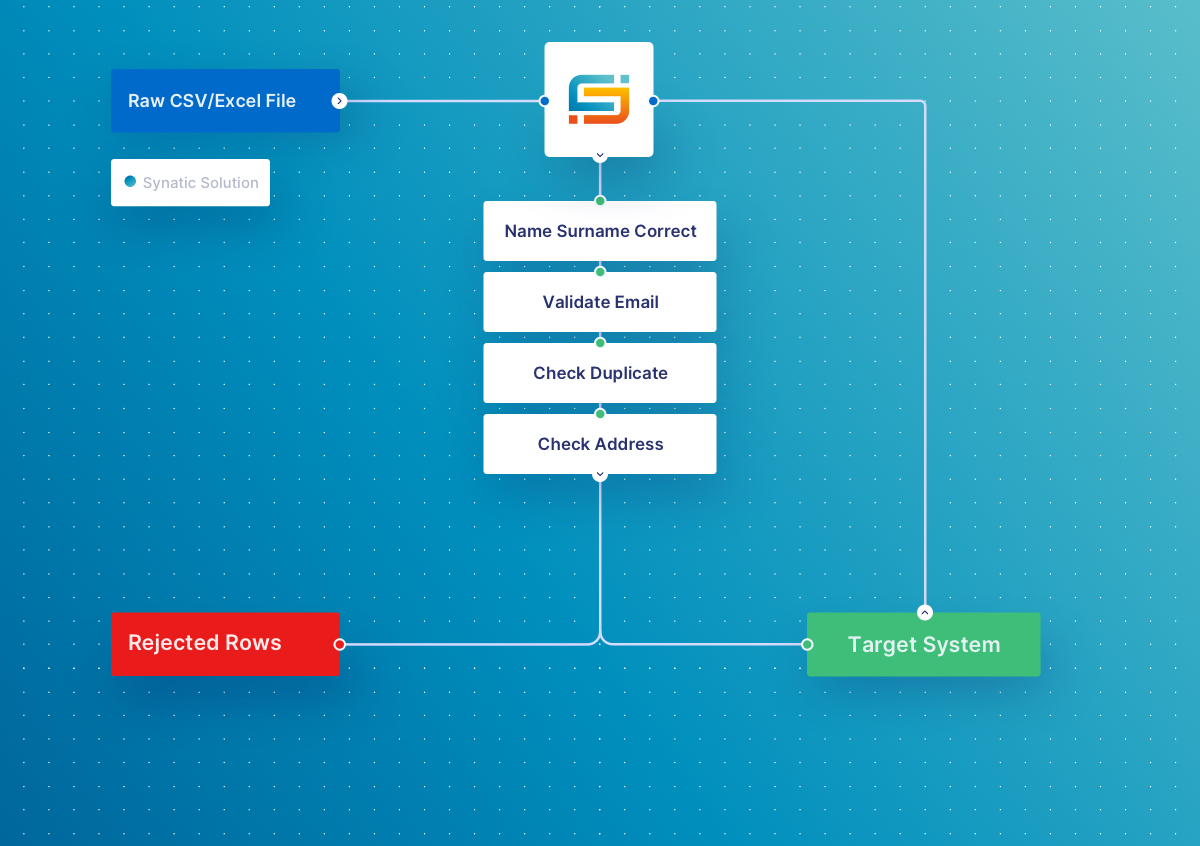Click the connector circle left of Target System
Viewport: 1200px width, 846px height.
click(807, 645)
